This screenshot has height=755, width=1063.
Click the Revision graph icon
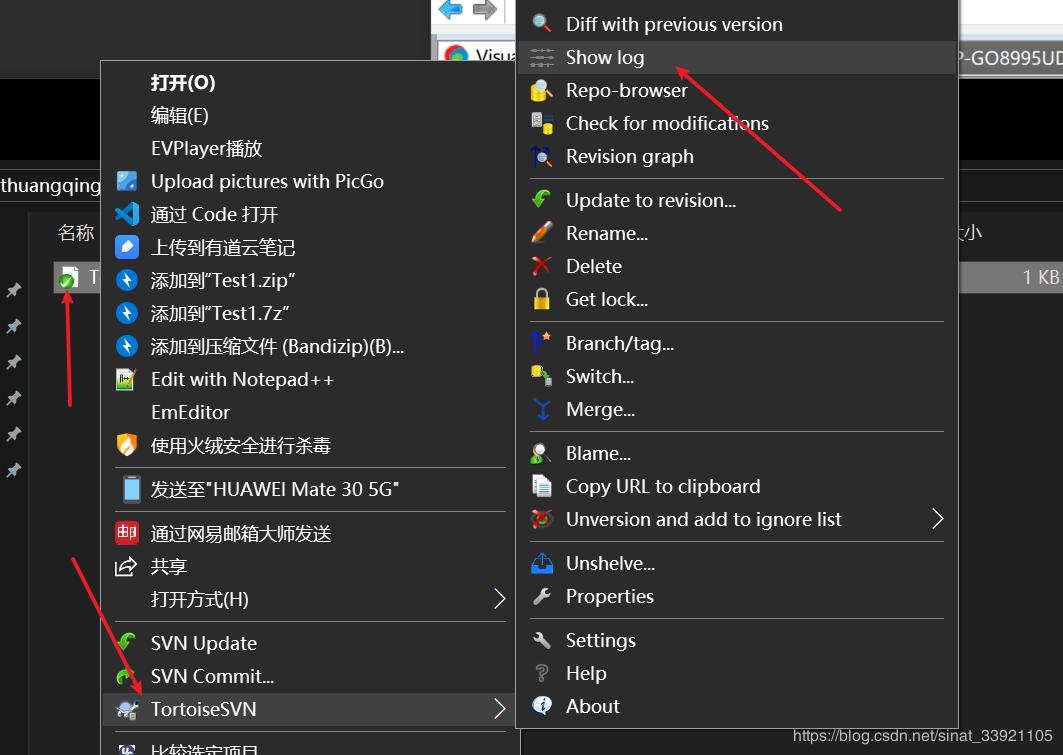[541, 156]
